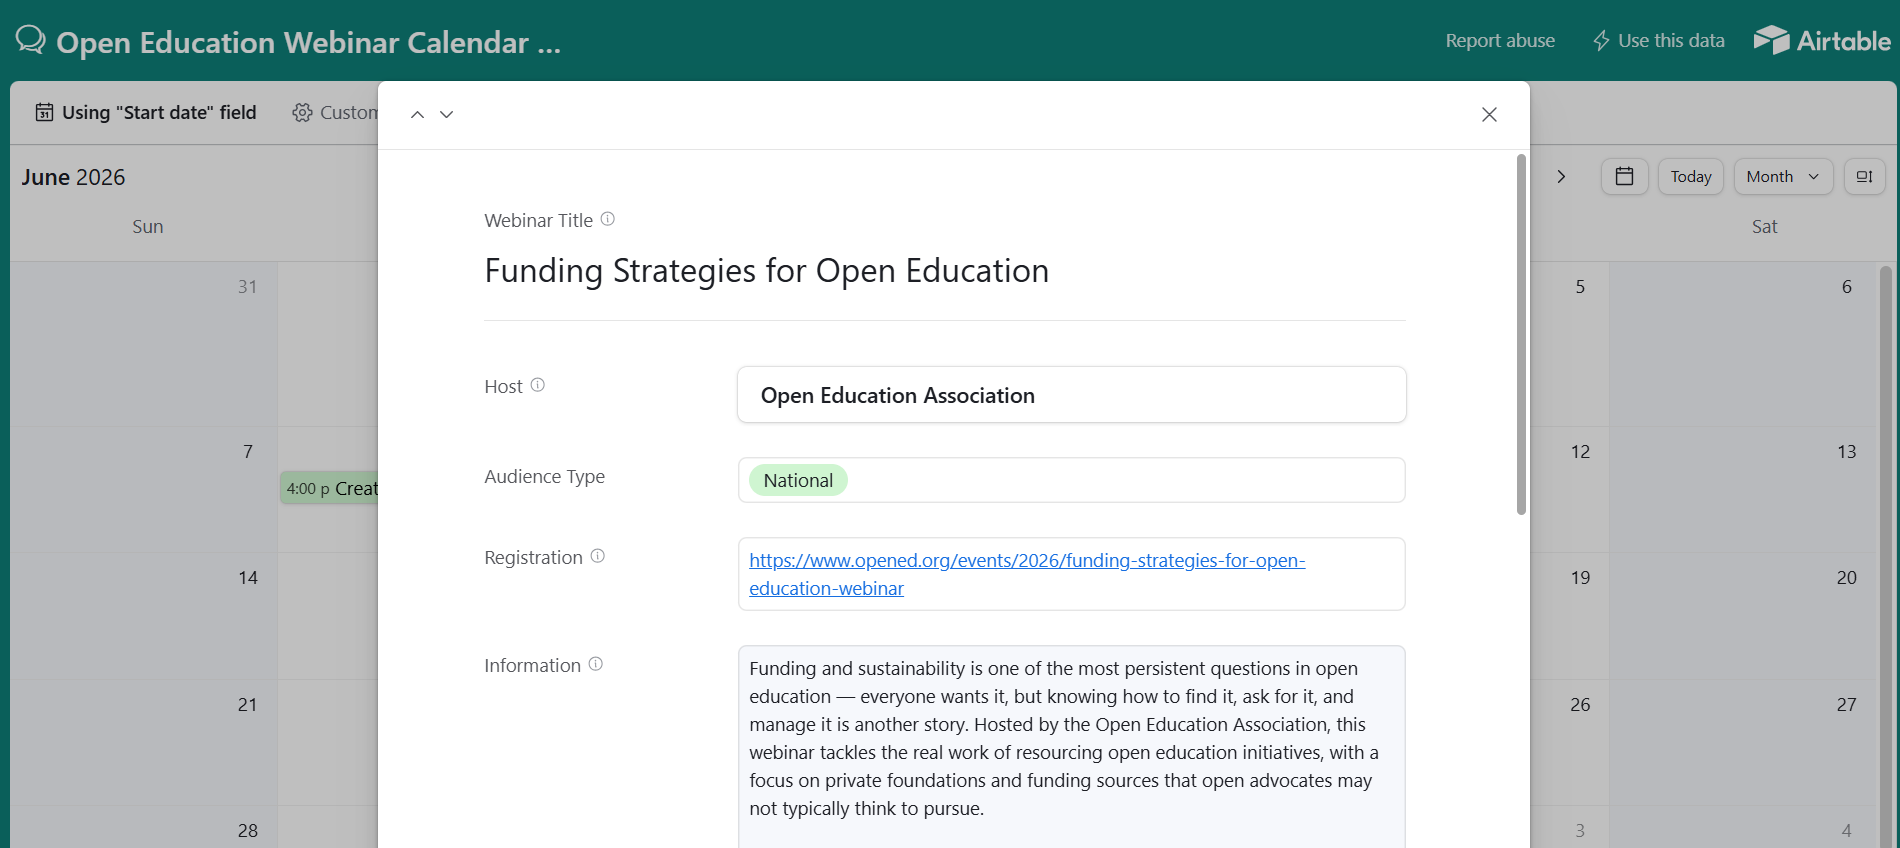1900x848 pixels.
Task: Select Saturday the 13th in the calendar
Action: (x=1744, y=489)
